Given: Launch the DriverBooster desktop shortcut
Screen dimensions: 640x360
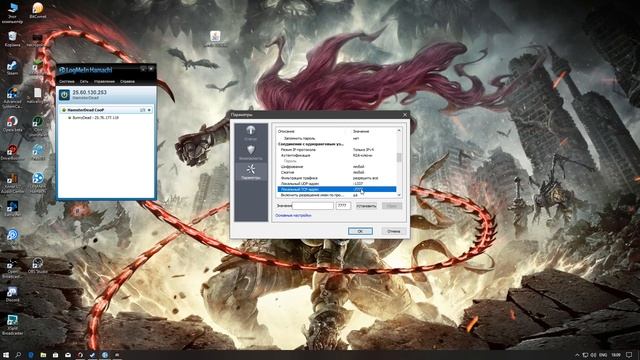Looking at the screenshot, I should pos(12,152).
